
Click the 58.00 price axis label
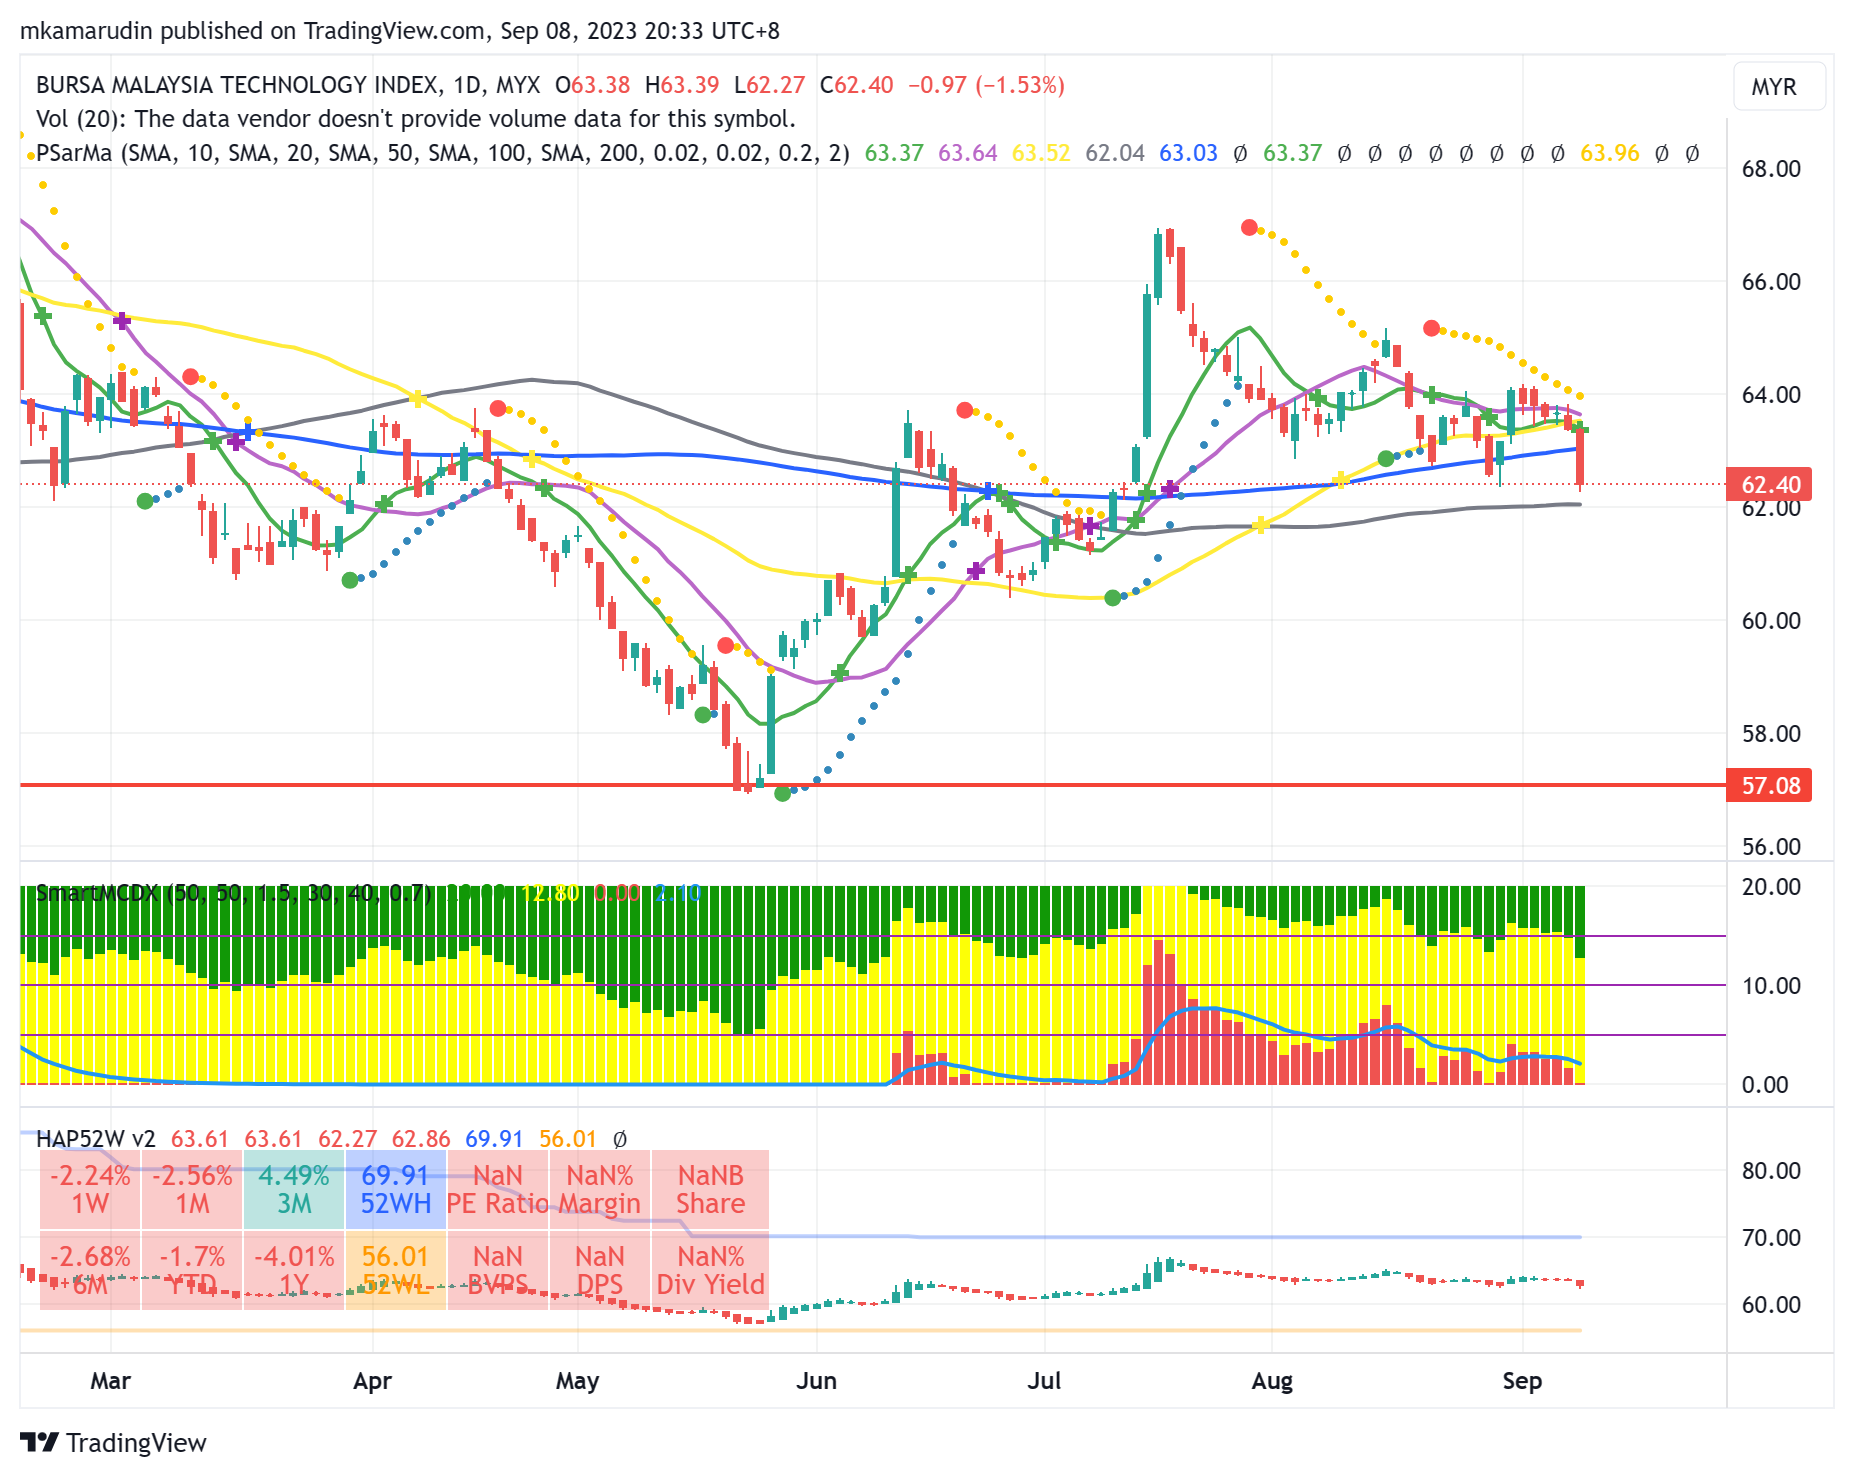(1771, 734)
